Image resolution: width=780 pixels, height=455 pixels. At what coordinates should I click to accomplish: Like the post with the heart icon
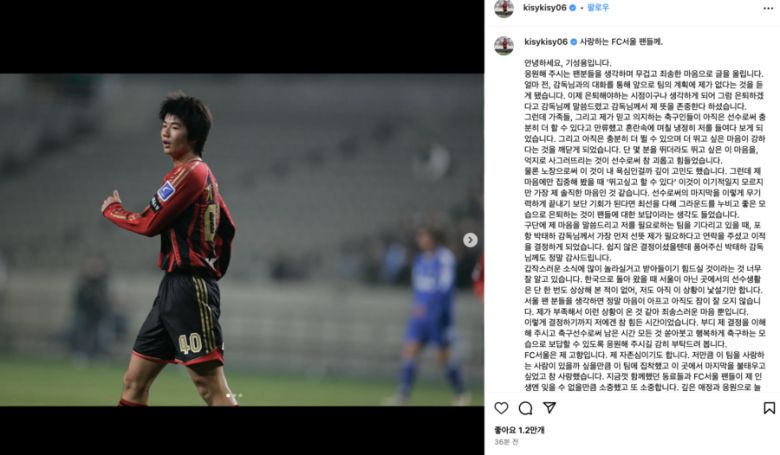coord(501,408)
